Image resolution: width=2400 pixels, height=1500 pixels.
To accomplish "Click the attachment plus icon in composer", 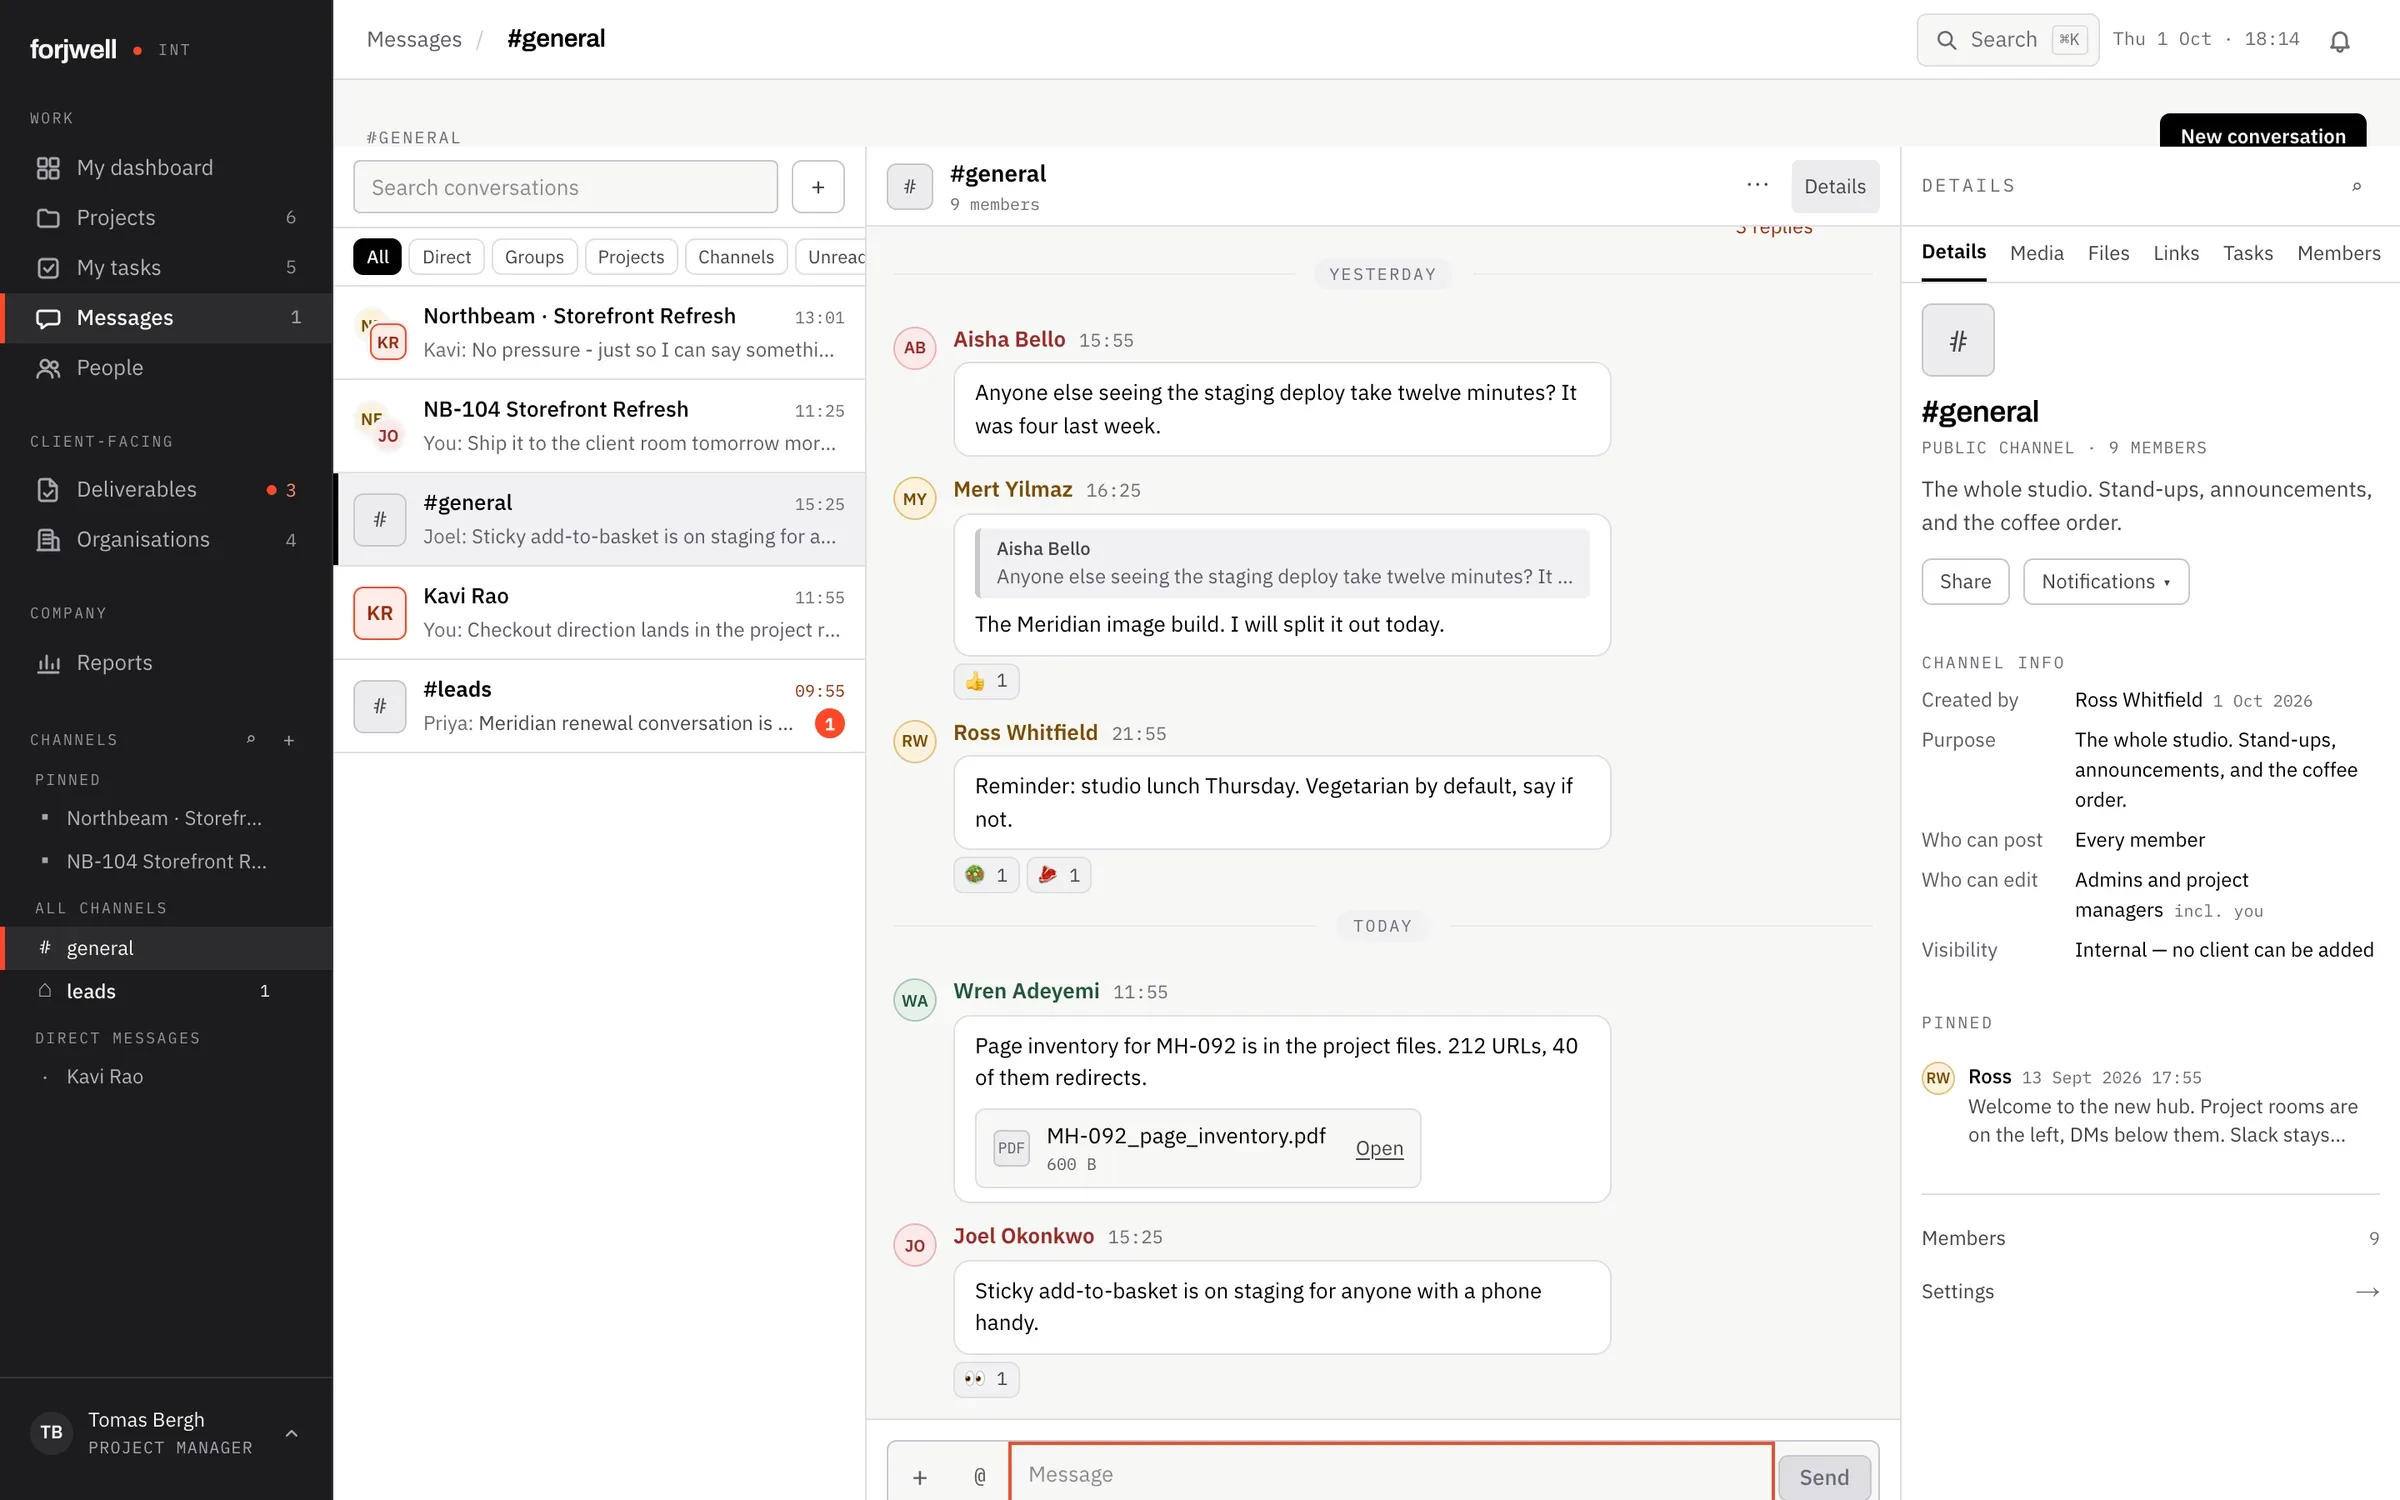I will click(x=920, y=1476).
